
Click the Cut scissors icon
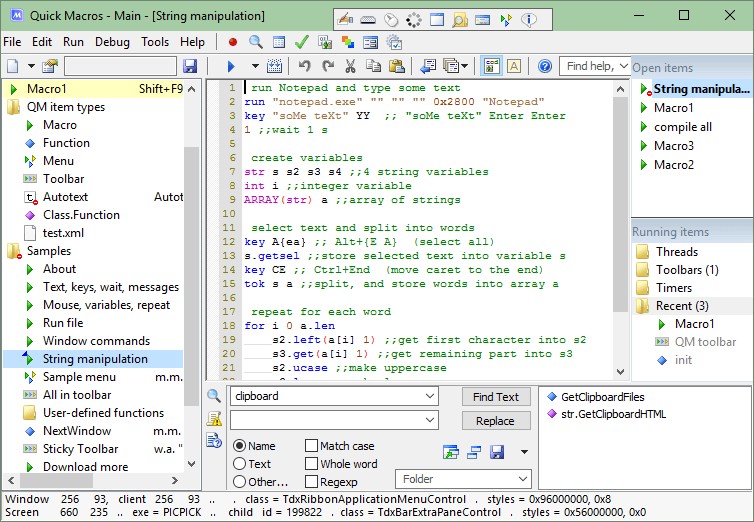[350, 66]
